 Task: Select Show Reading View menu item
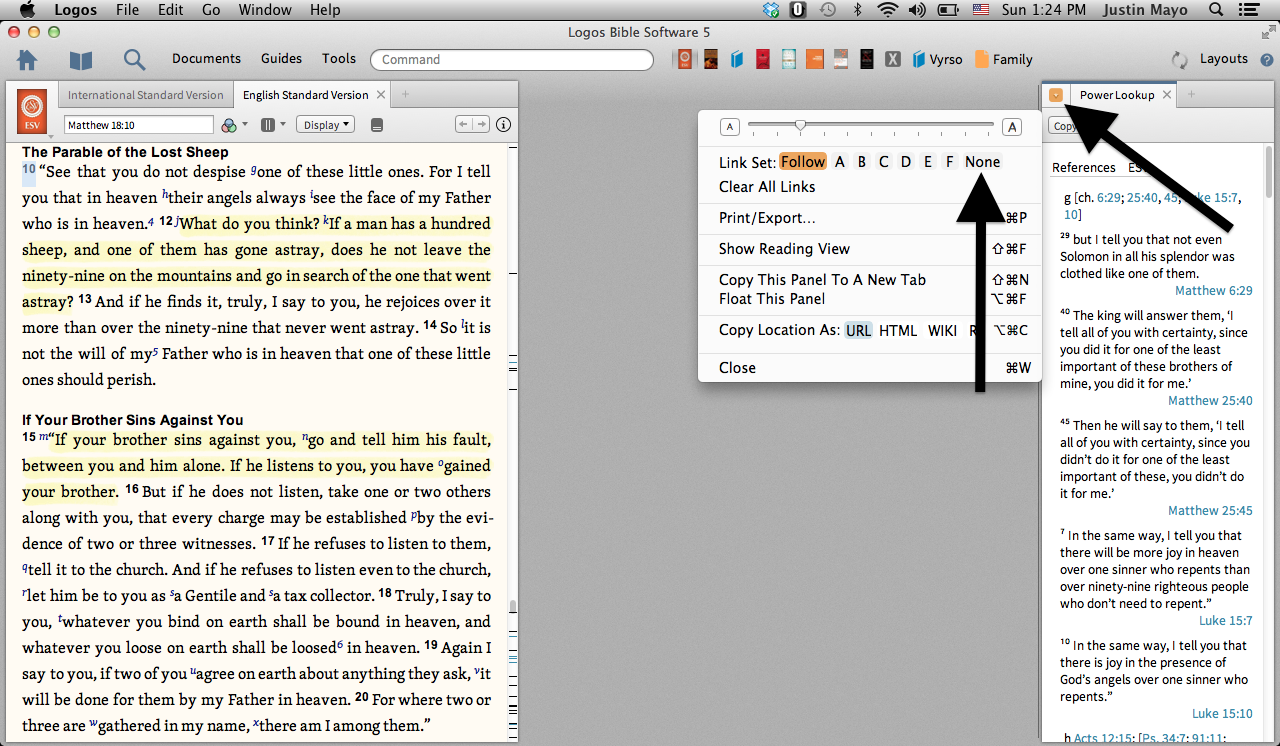[x=784, y=249]
